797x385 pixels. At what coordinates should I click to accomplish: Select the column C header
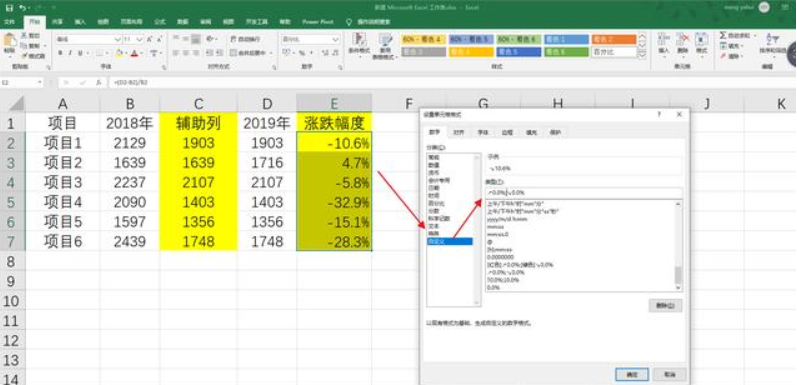click(x=198, y=104)
